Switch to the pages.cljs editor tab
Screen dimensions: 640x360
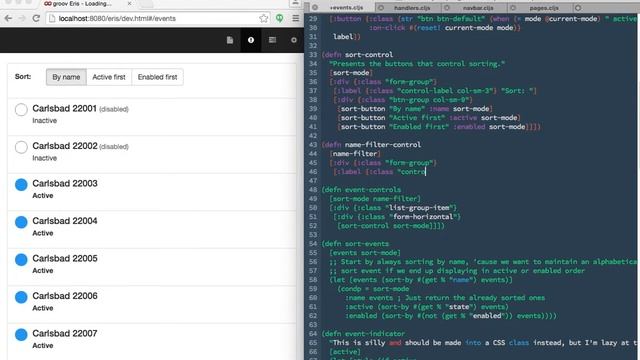pyautogui.click(x=544, y=7)
